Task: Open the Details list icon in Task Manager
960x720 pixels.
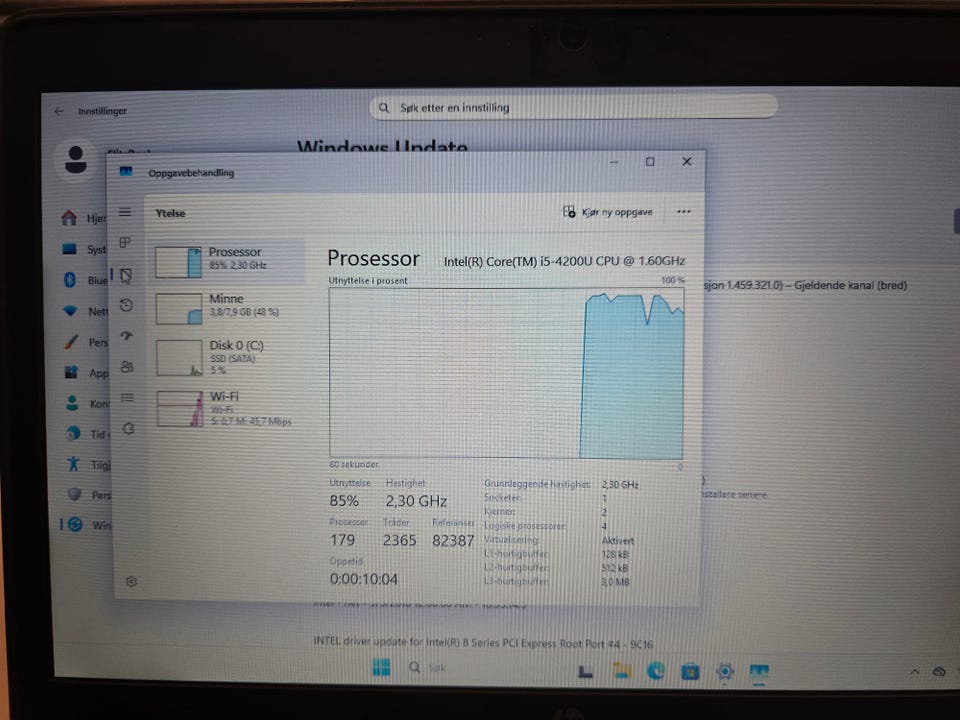Action: coord(127,398)
